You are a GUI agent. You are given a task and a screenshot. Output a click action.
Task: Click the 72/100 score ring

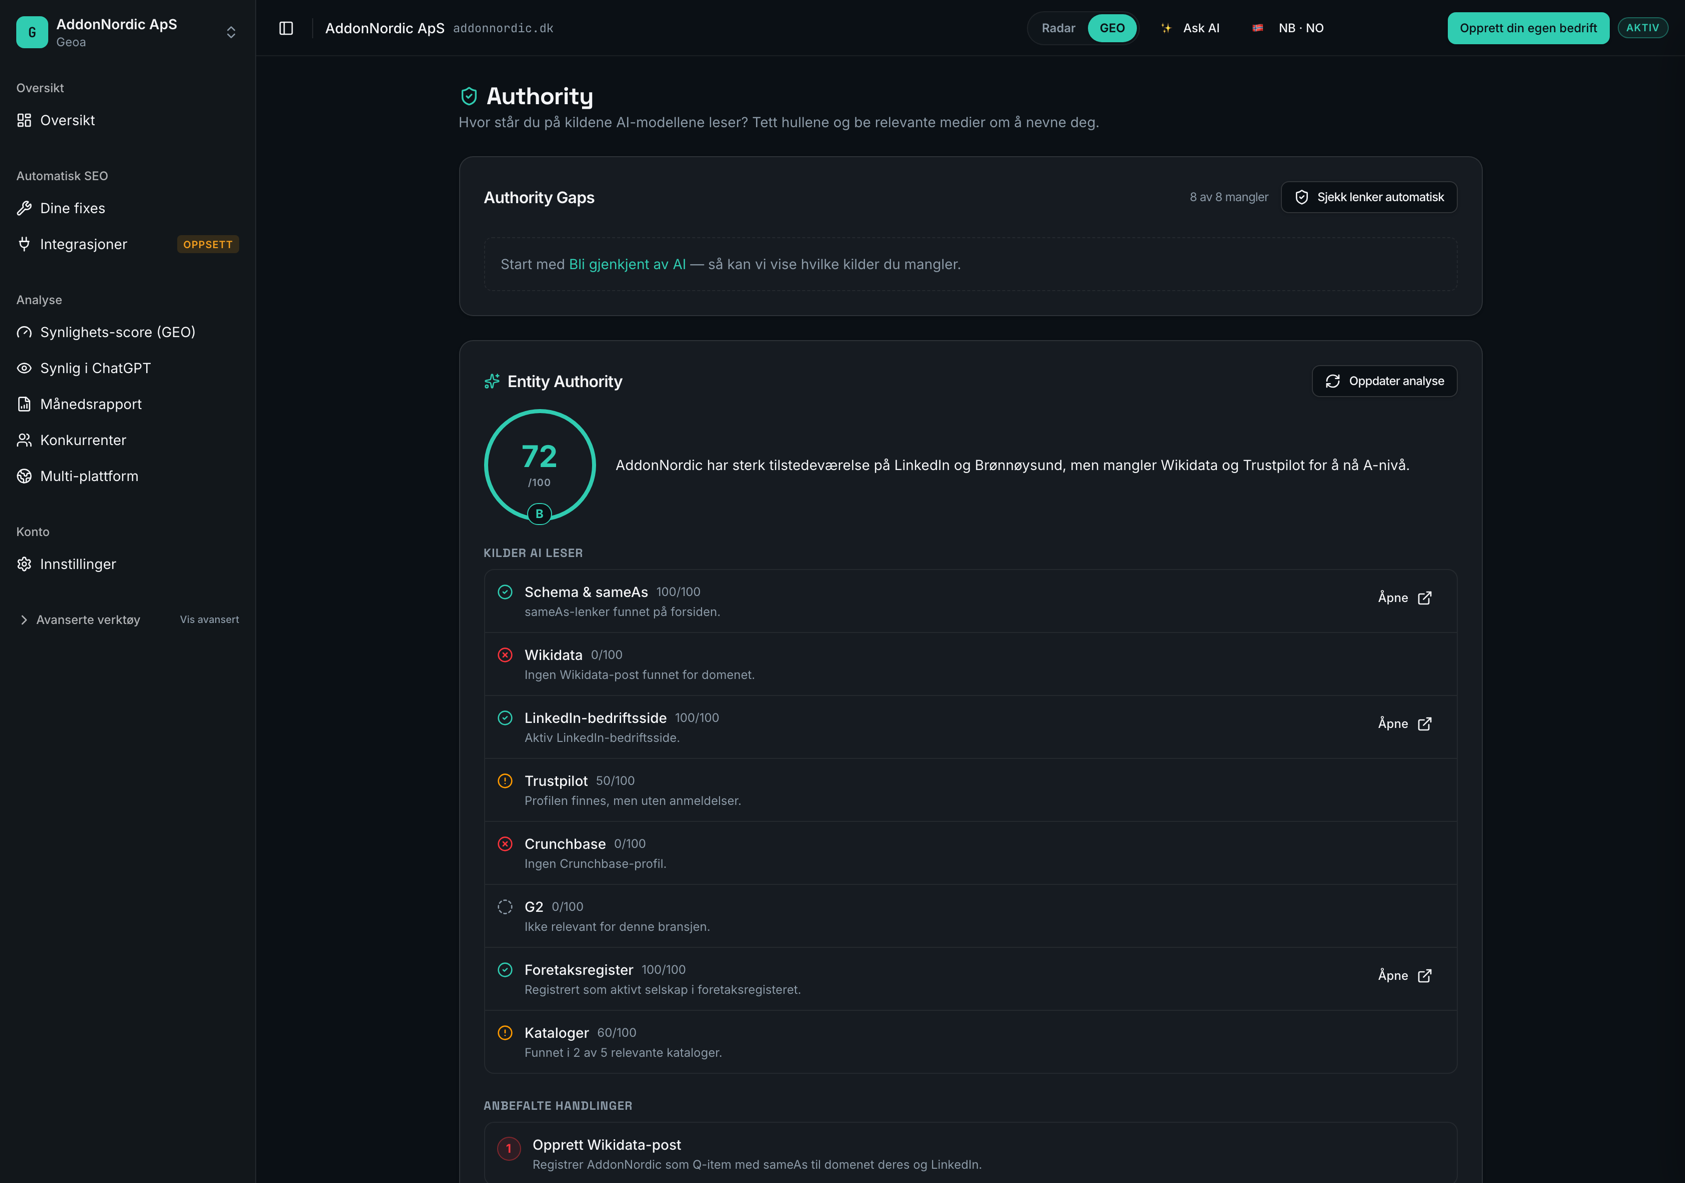click(x=540, y=465)
